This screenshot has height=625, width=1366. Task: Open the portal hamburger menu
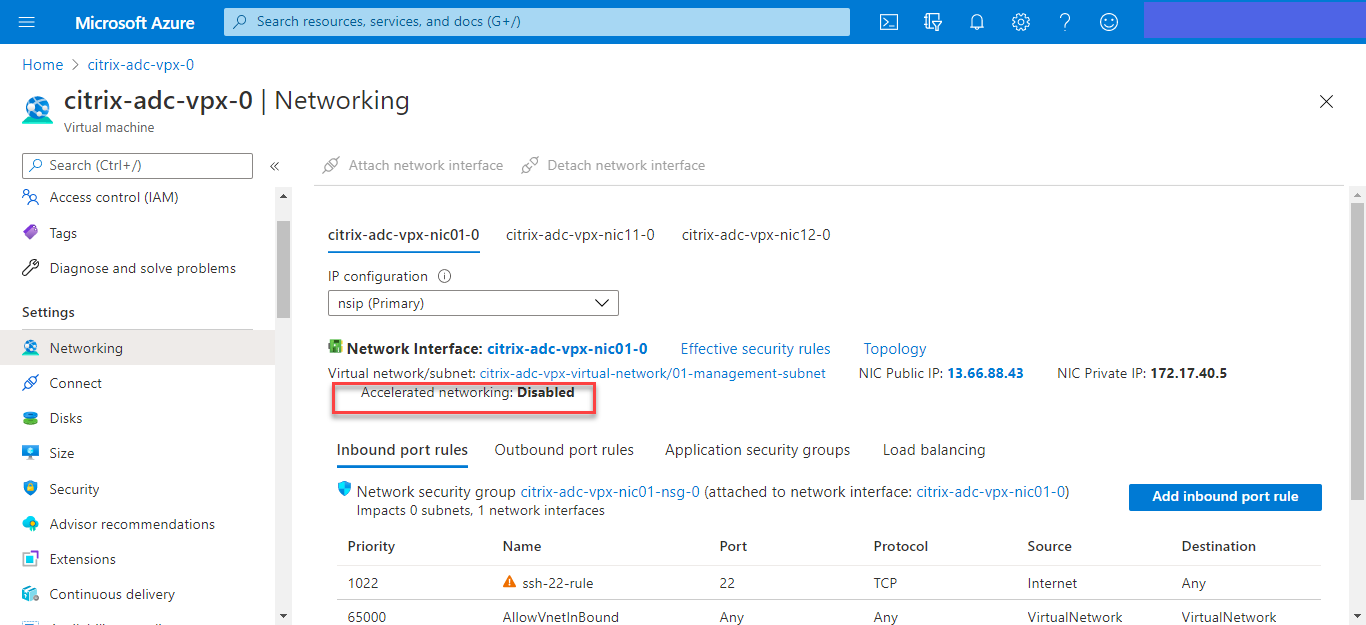tap(27, 22)
